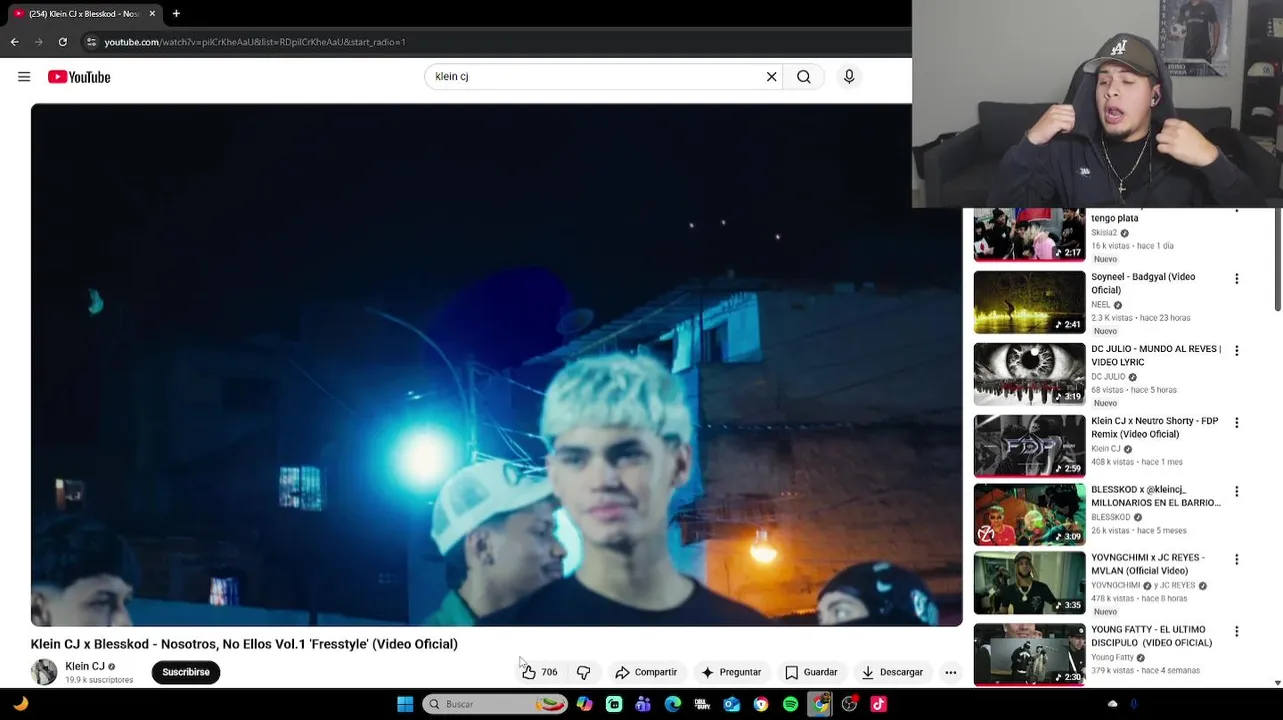This screenshot has height=720, width=1283.
Task: Open more actions ellipsis under video
Action: point(951,672)
